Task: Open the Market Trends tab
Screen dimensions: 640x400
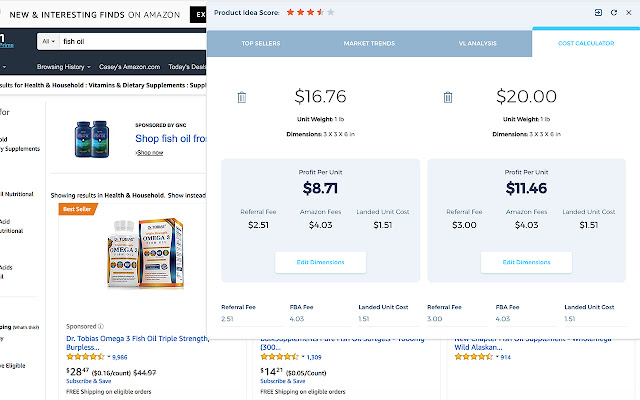Action: [368, 44]
